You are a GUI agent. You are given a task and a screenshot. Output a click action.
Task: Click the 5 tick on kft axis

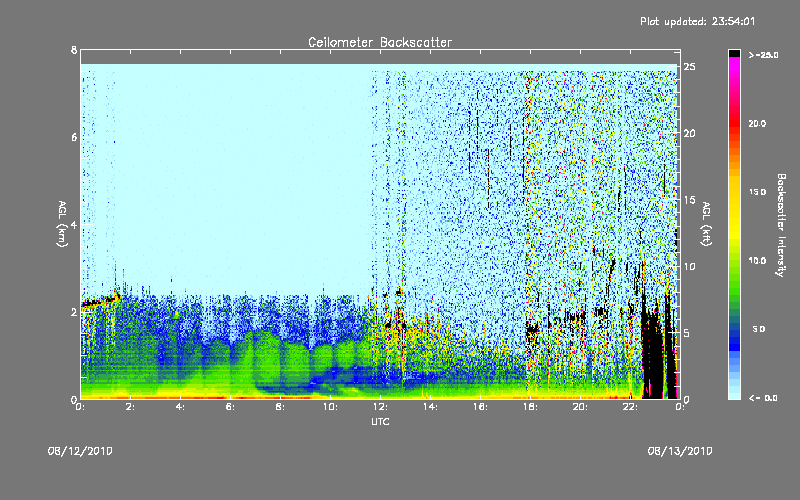click(x=687, y=333)
